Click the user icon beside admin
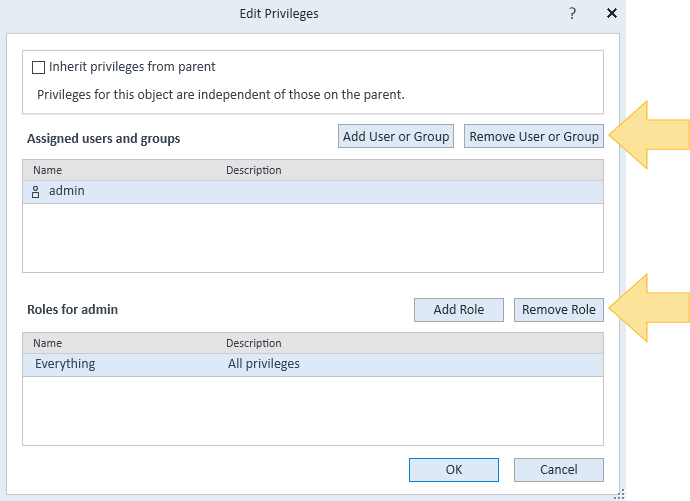 [36, 192]
